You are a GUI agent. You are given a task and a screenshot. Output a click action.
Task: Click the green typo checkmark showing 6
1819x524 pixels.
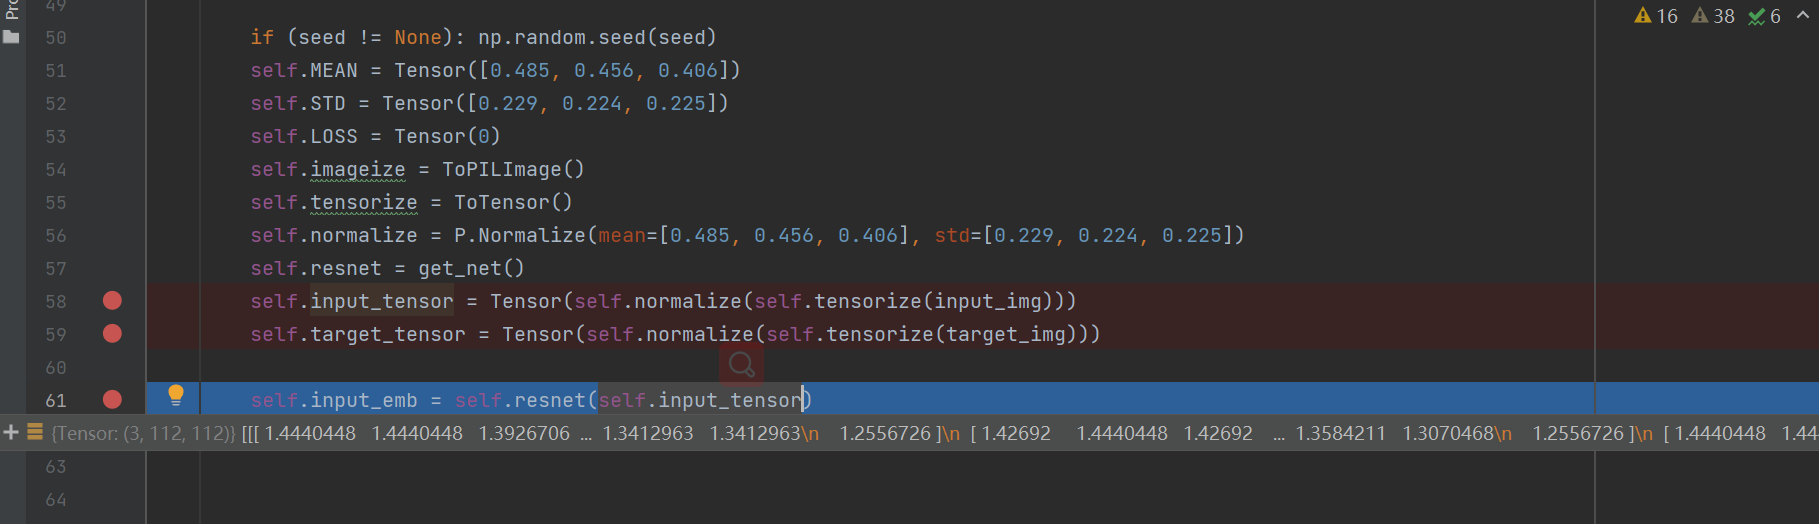1764,16
